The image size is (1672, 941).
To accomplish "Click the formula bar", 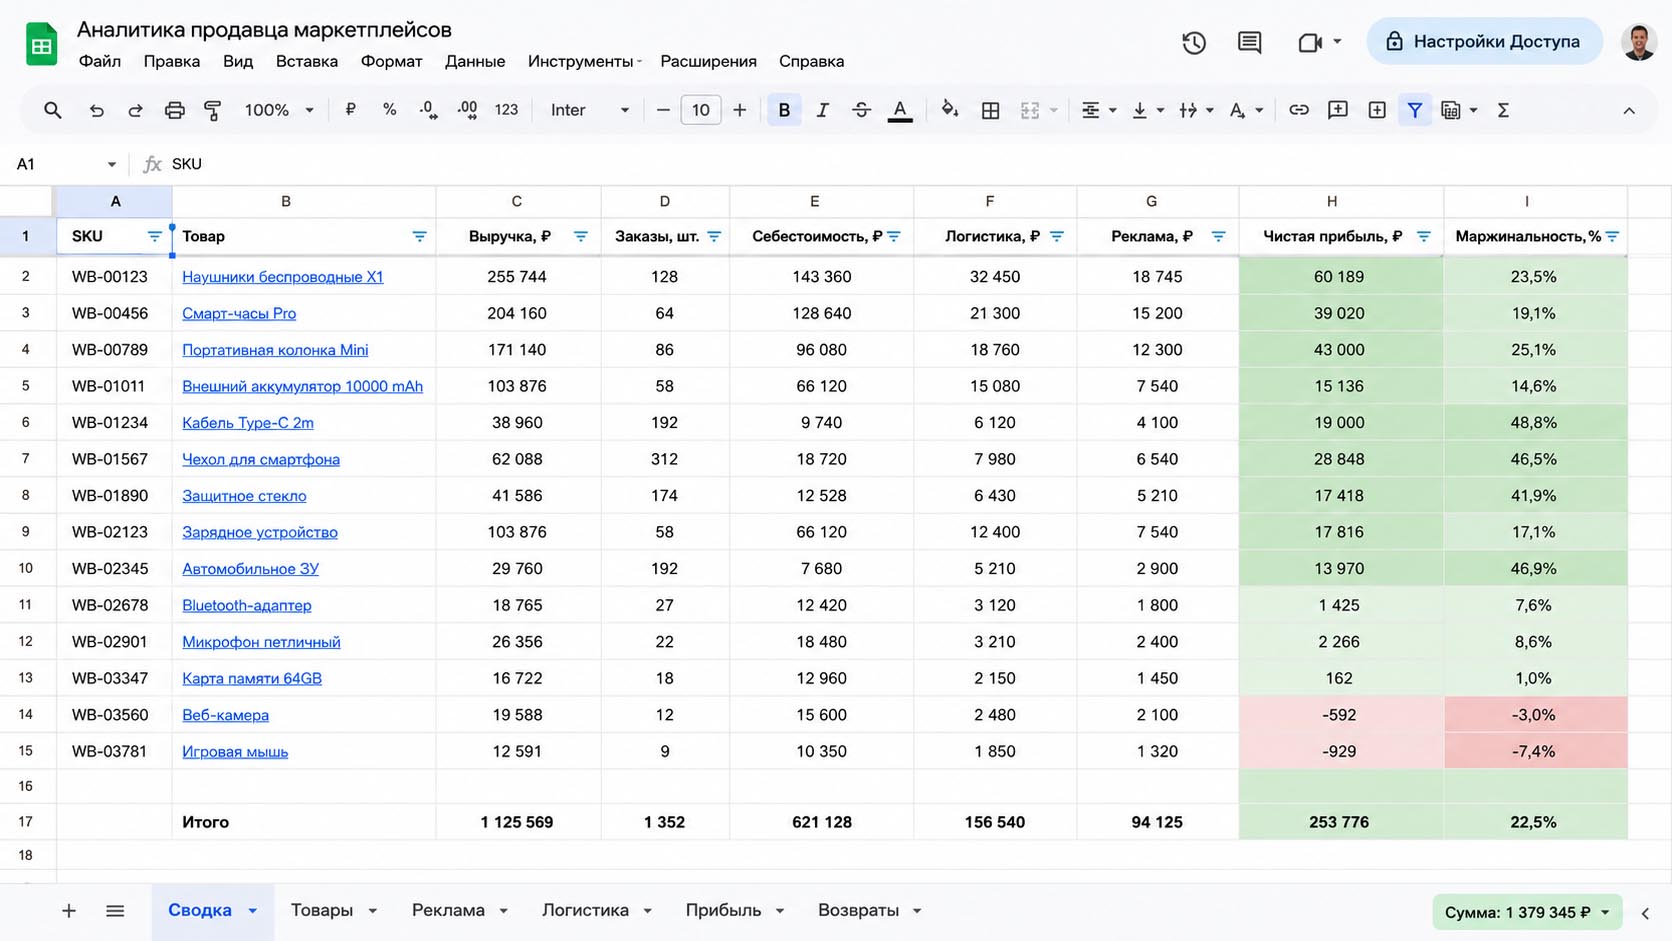I will [900, 164].
